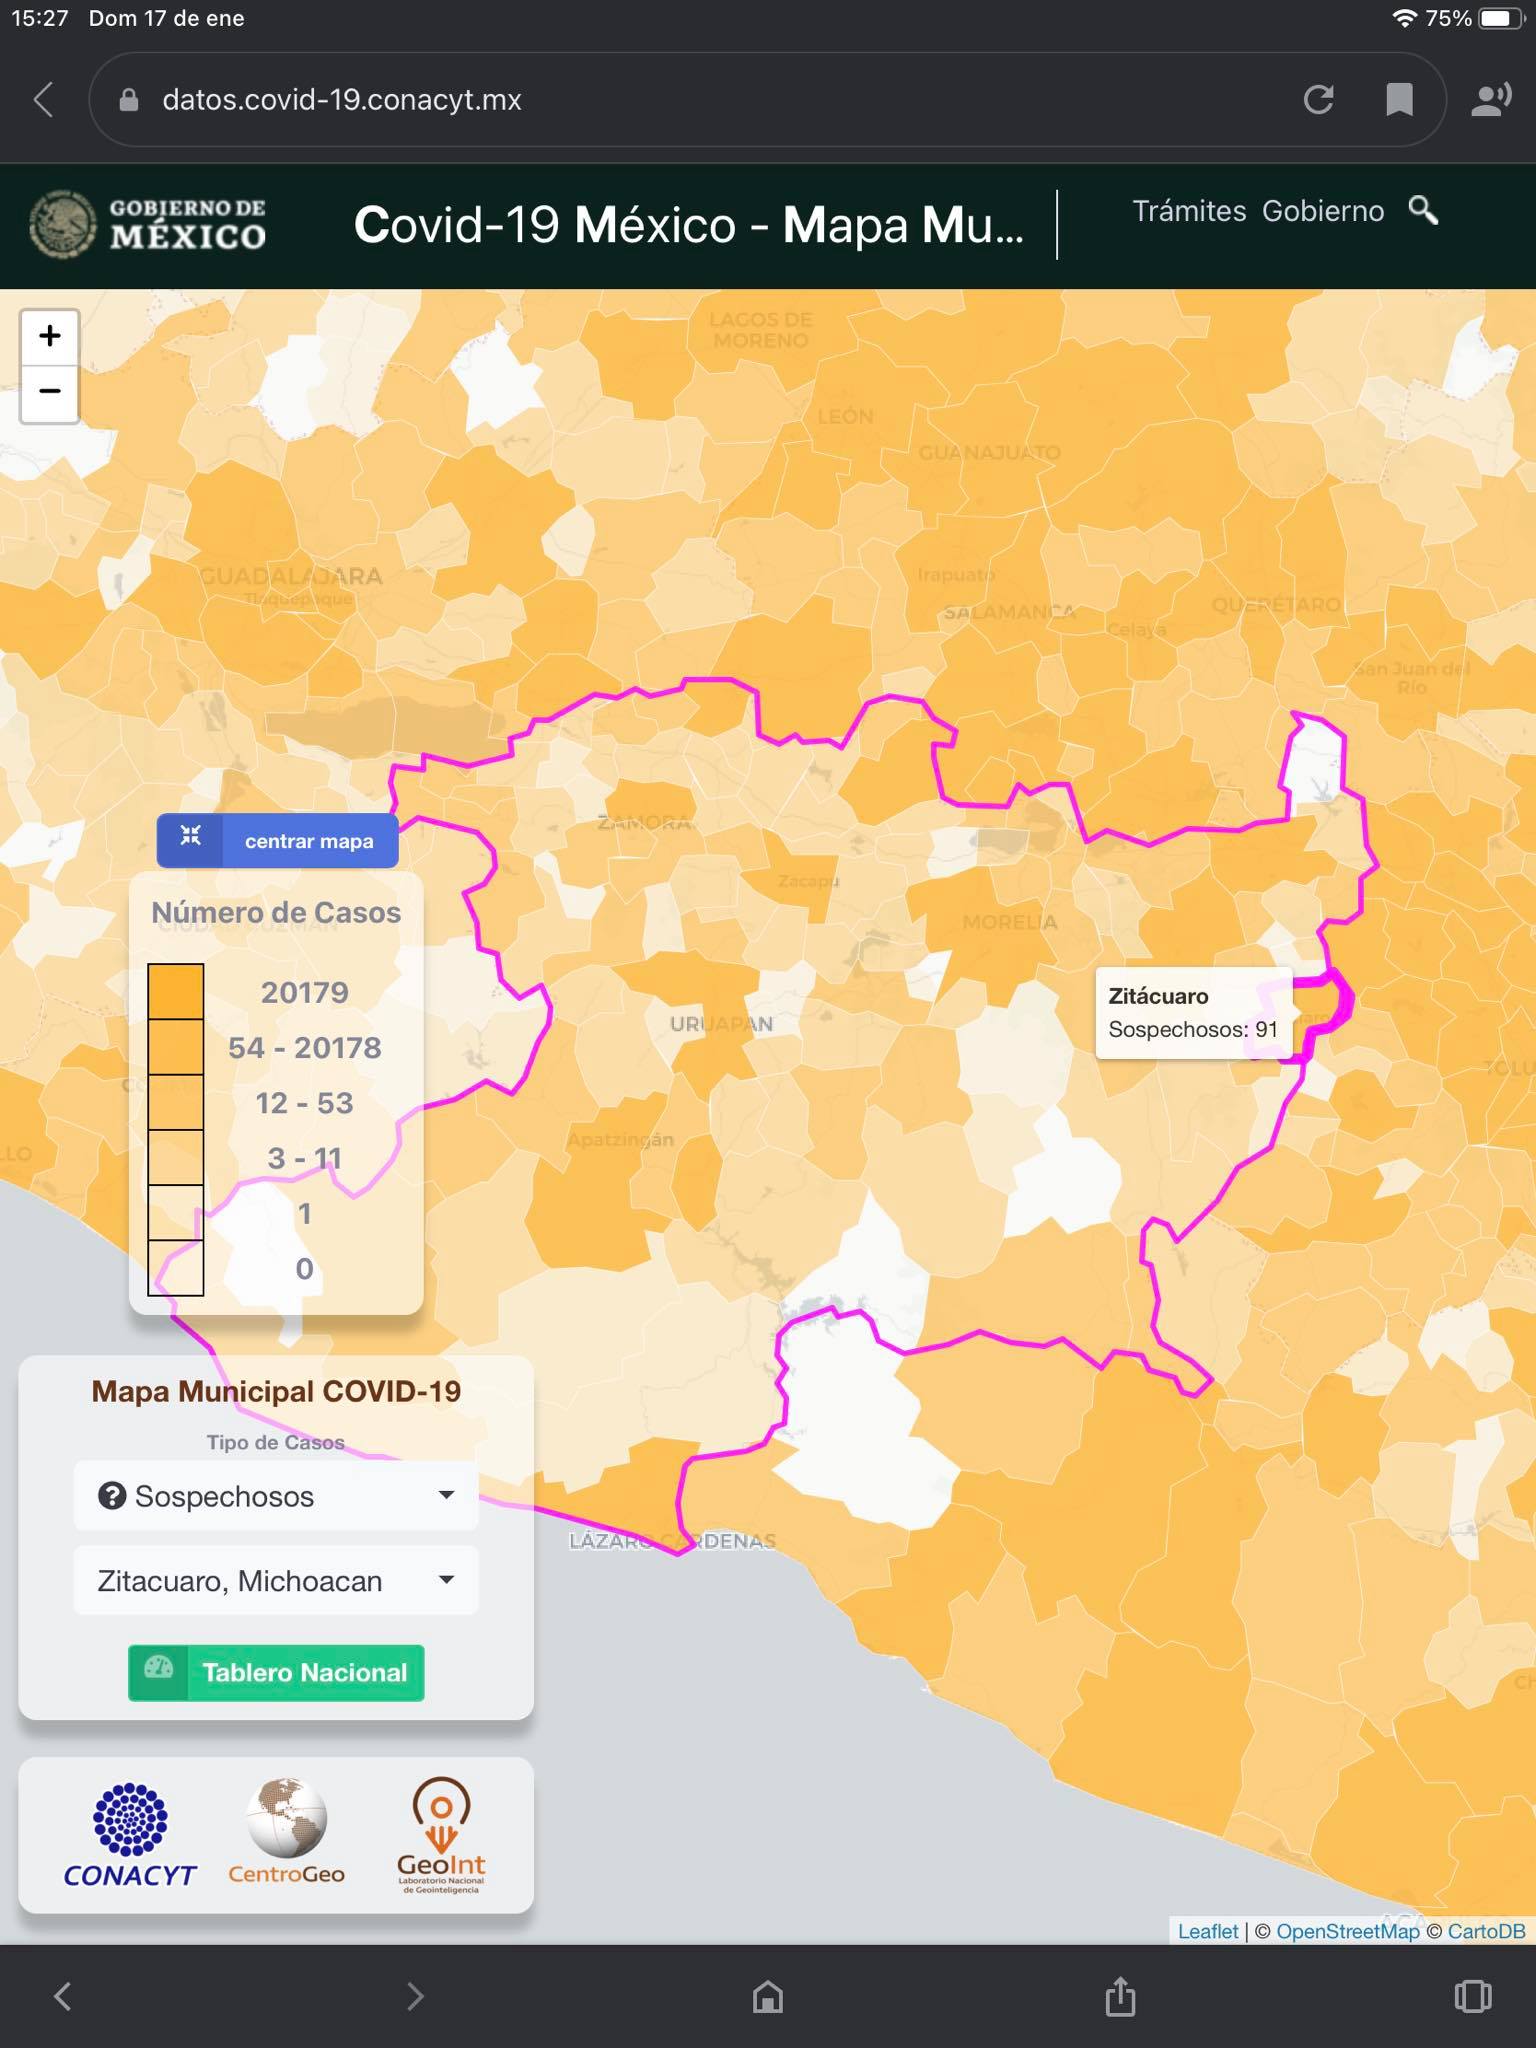Open the CartoDB attribution link
This screenshot has height=2048, width=1536.
point(1487,1931)
